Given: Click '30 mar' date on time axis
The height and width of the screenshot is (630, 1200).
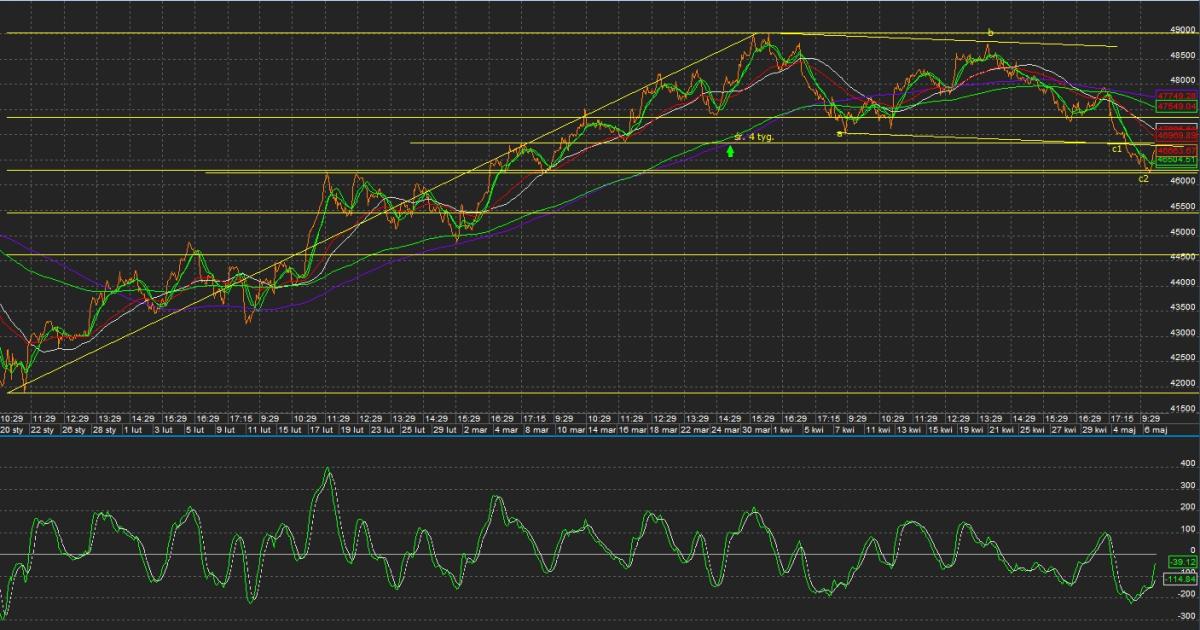Looking at the screenshot, I should pos(758,429).
